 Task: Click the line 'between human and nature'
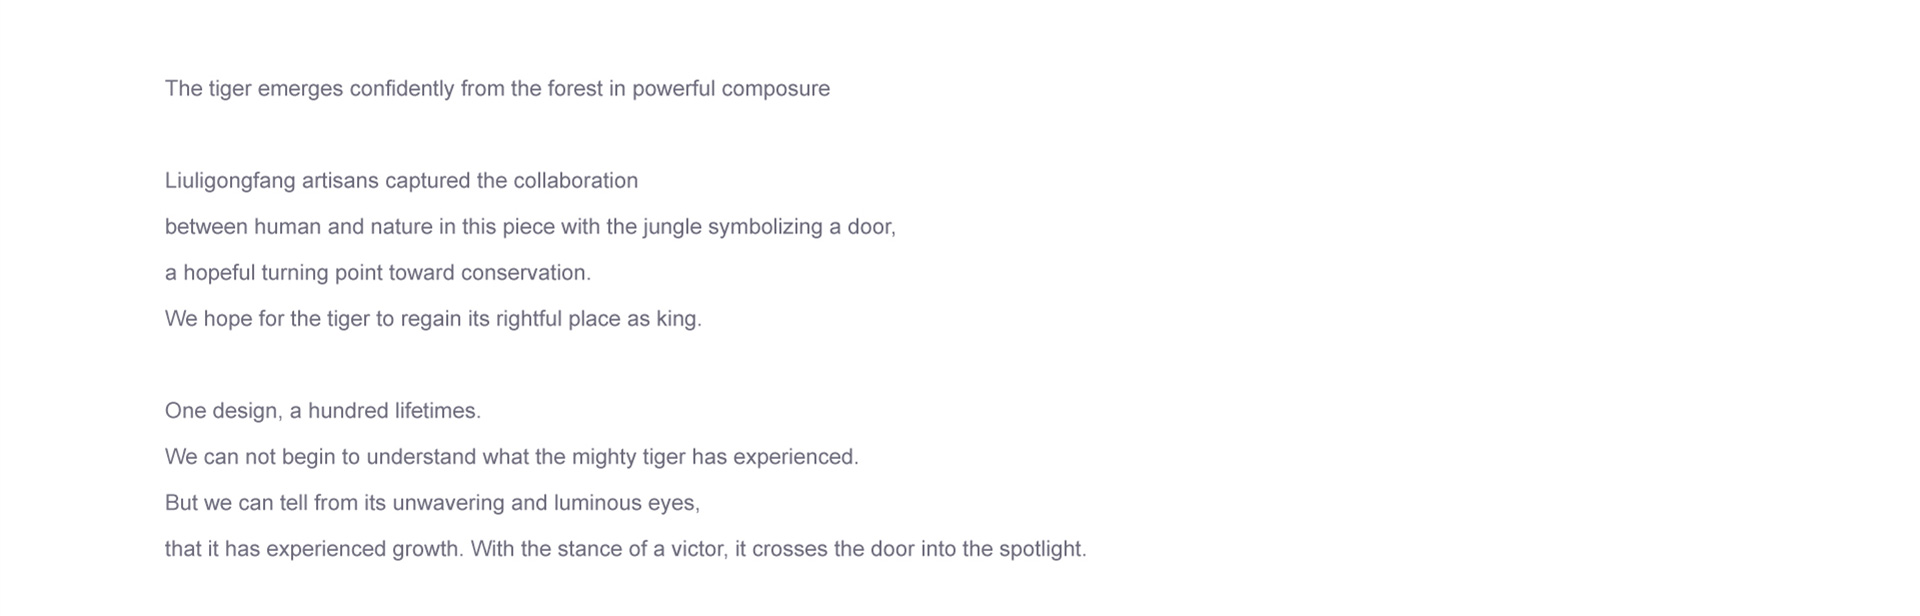[x=530, y=227]
